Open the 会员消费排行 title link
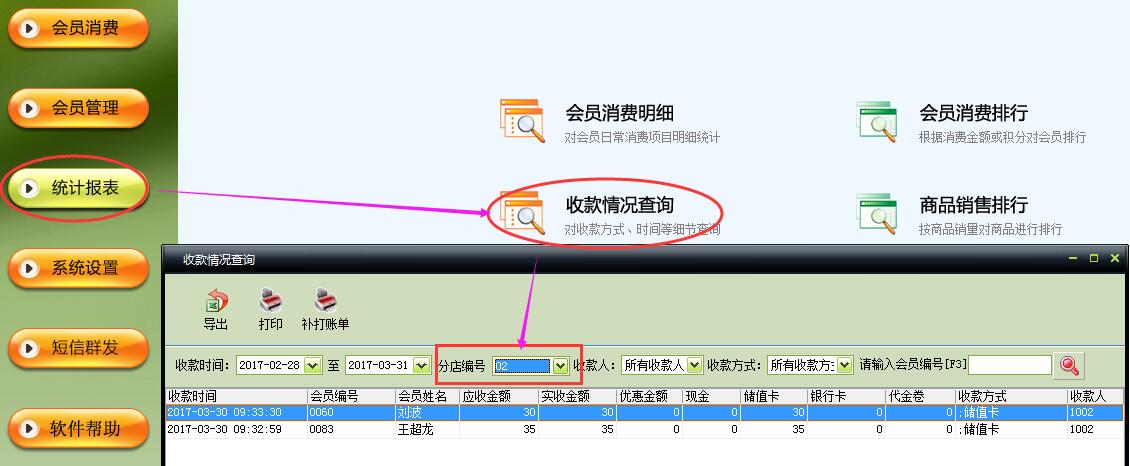Viewport: 1130px width, 466px height. click(974, 114)
